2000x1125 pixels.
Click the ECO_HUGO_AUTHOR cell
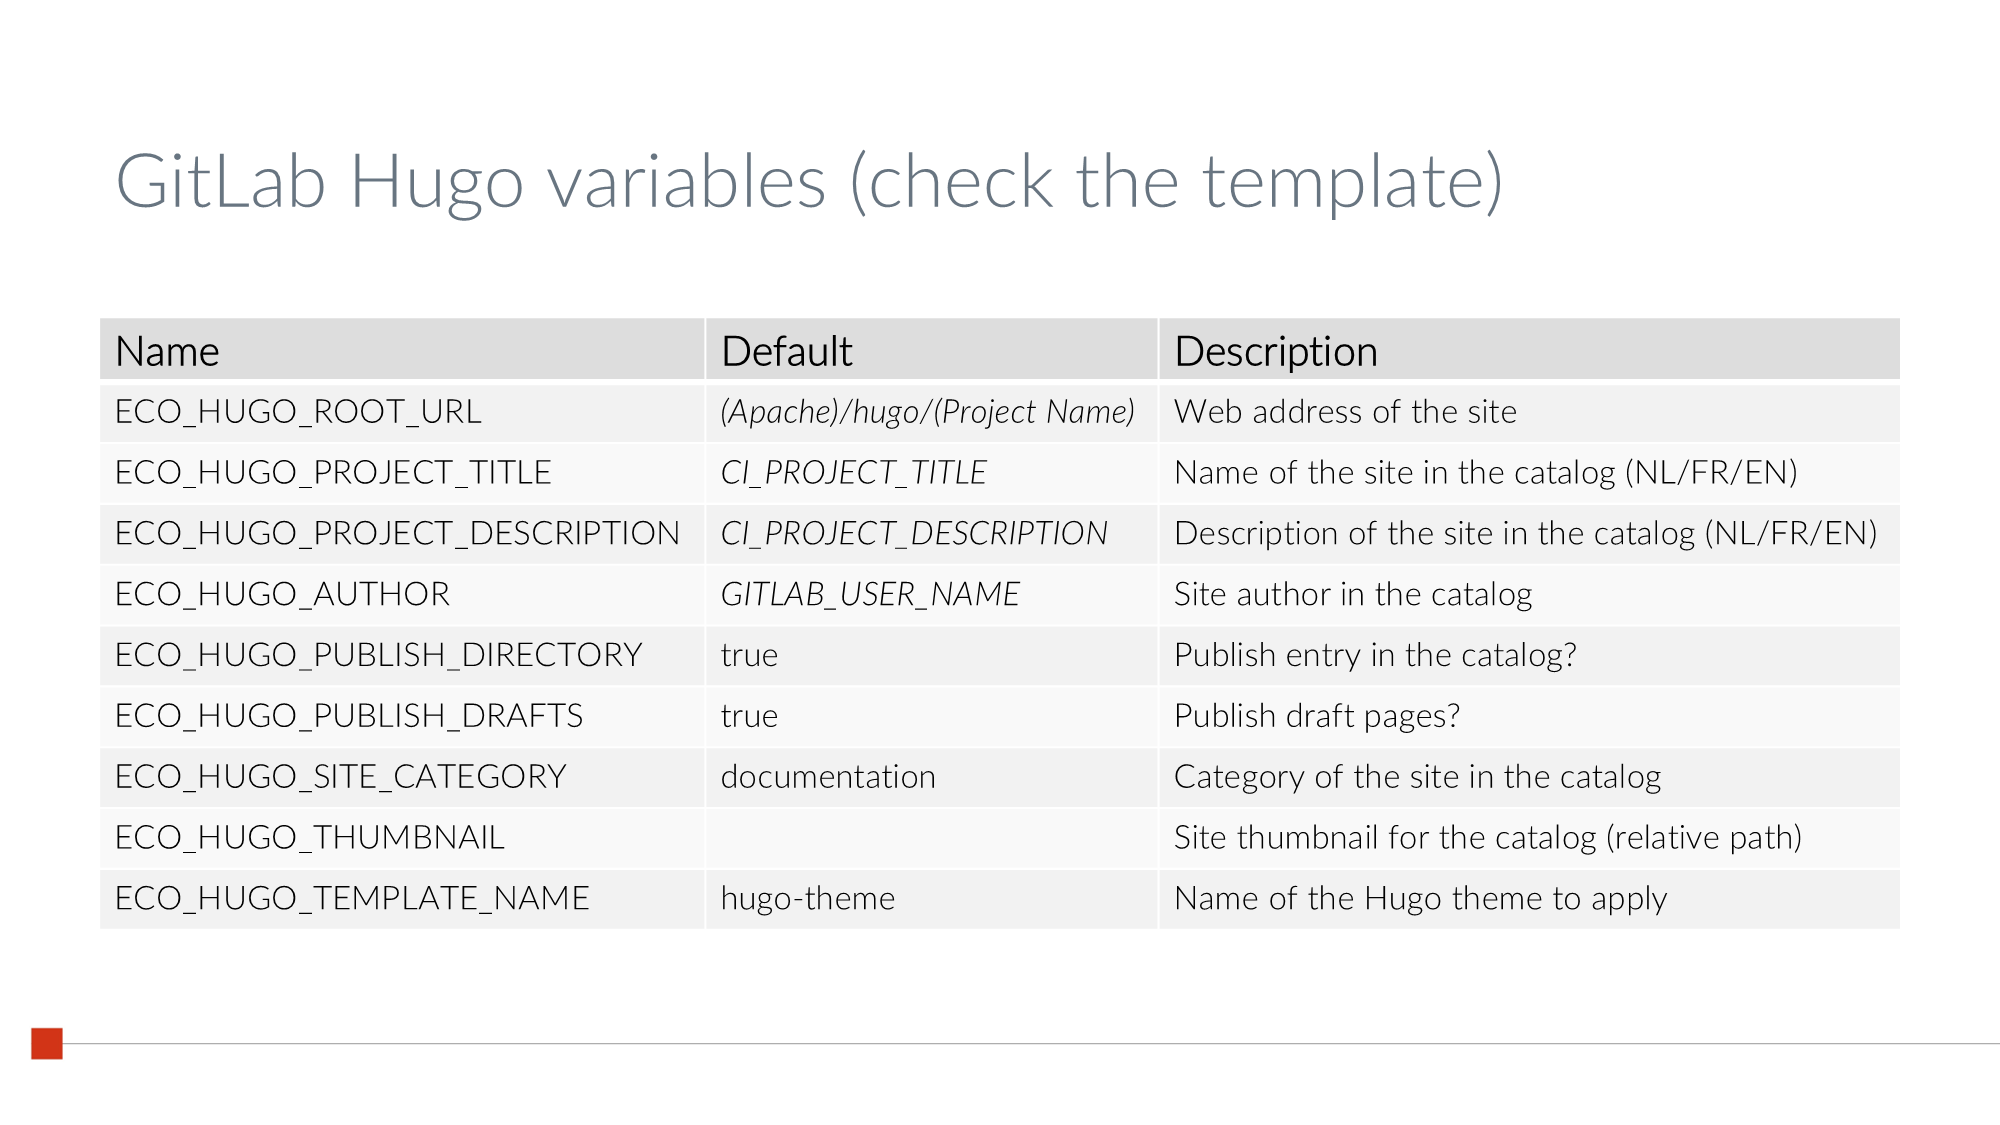[x=282, y=595]
